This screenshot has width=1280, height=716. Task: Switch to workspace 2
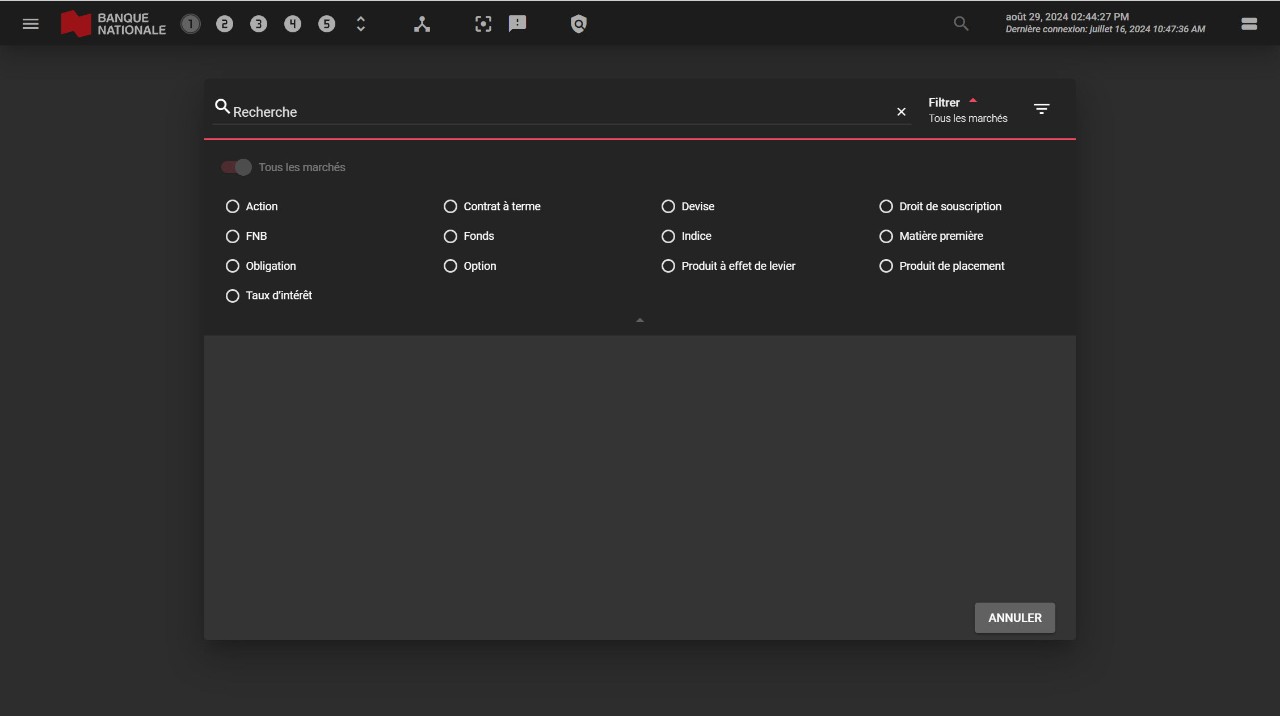point(224,24)
